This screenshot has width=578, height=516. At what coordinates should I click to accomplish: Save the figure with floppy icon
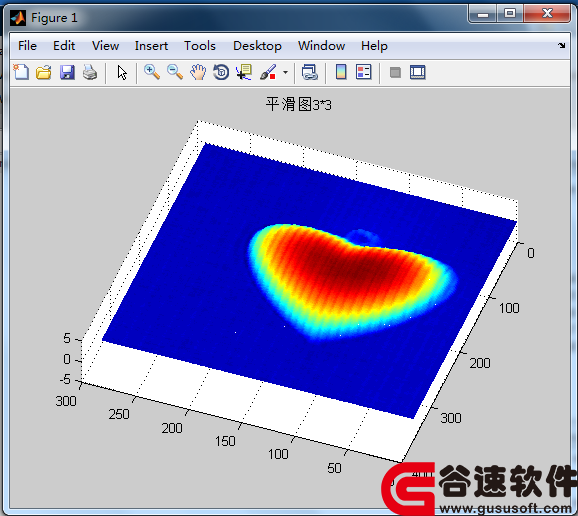(x=67, y=72)
